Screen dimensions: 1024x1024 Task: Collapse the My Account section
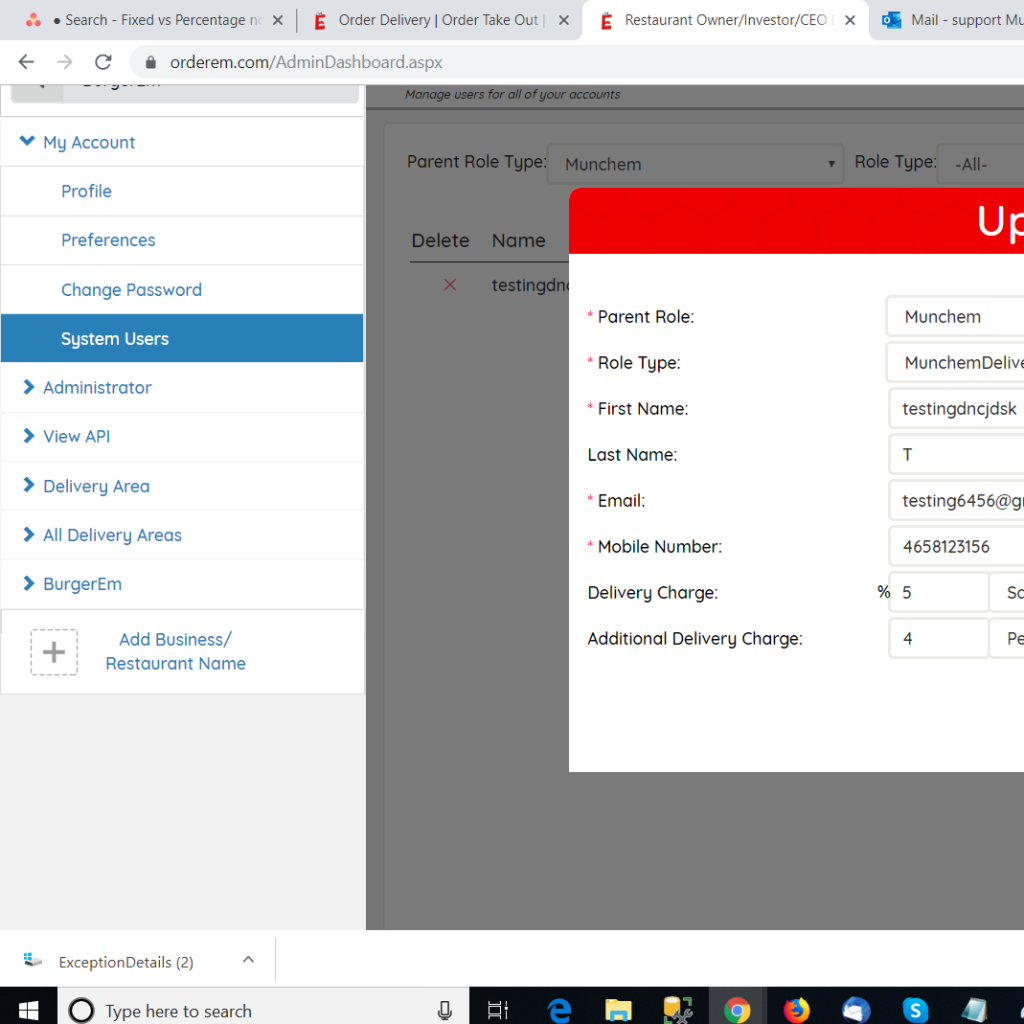[x=28, y=142]
